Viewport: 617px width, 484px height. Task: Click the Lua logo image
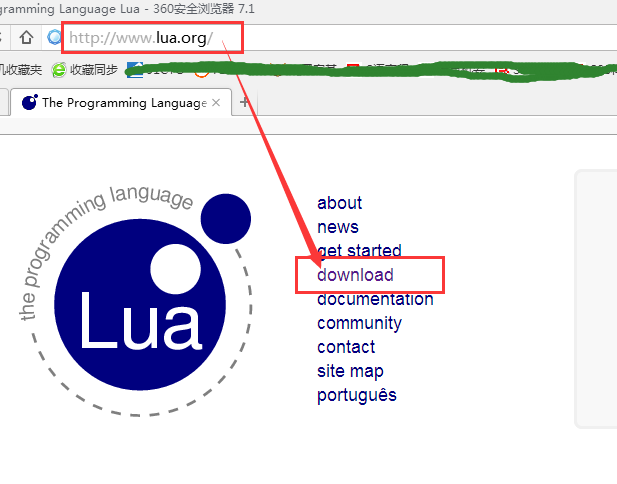click(x=136, y=300)
